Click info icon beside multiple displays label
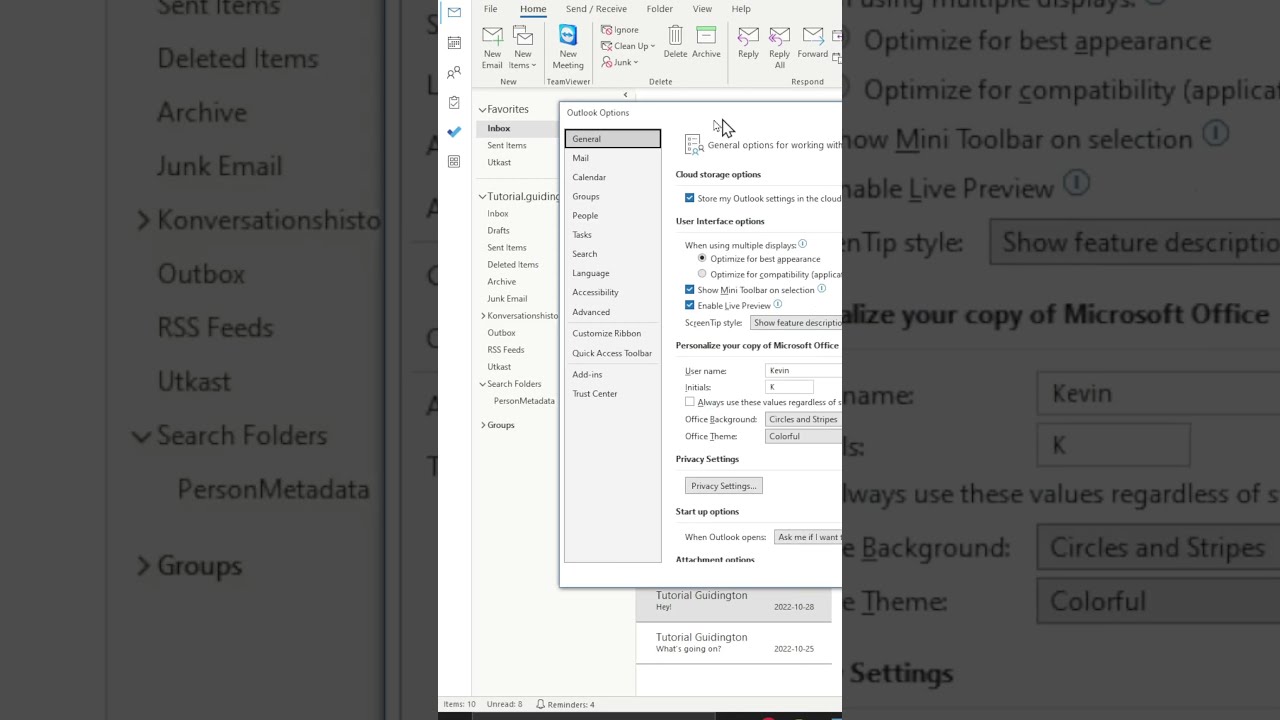The image size is (1280, 720). click(x=802, y=244)
